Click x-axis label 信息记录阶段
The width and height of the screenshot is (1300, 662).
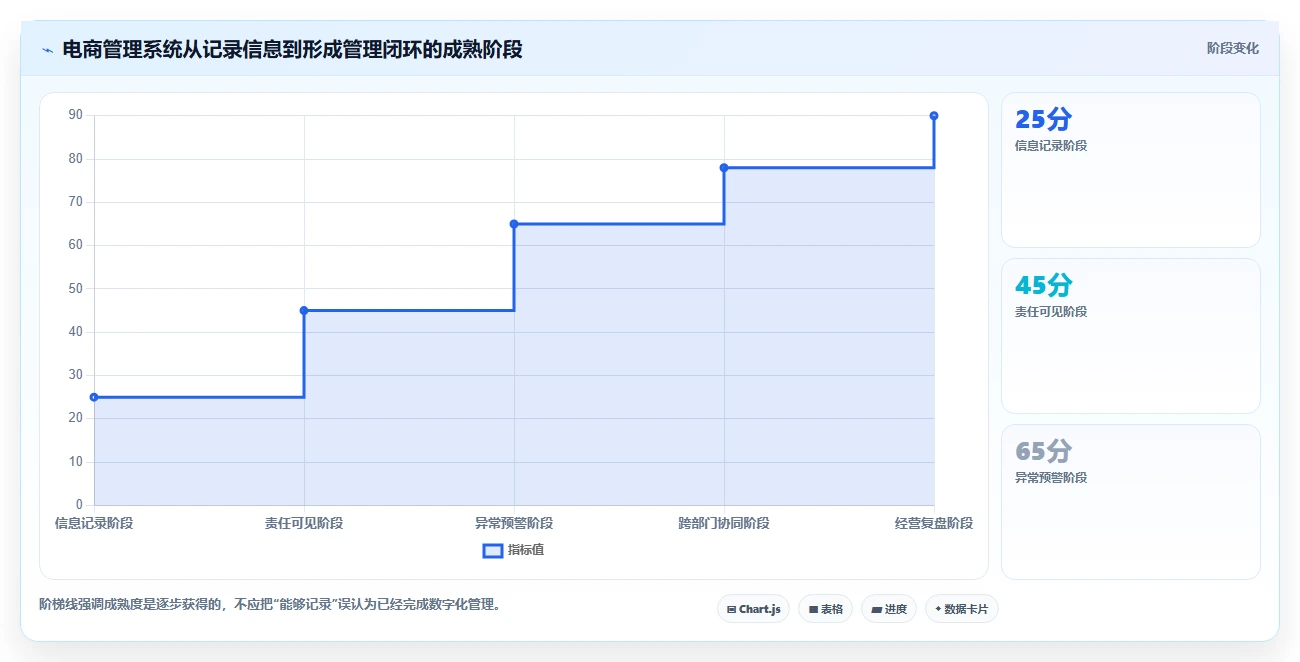[x=94, y=523]
